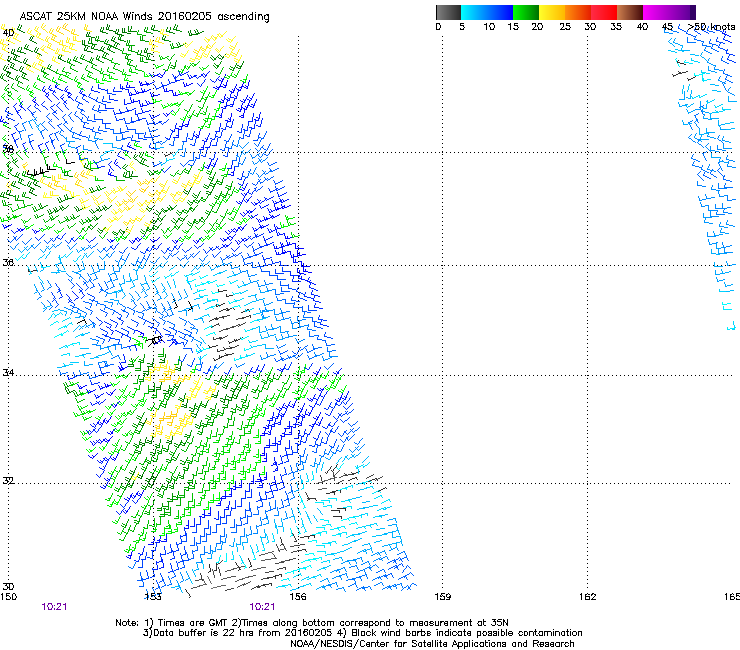The image size is (740, 650).
Task: Select the green 15-20 knots color bar segment
Action: coord(526,12)
